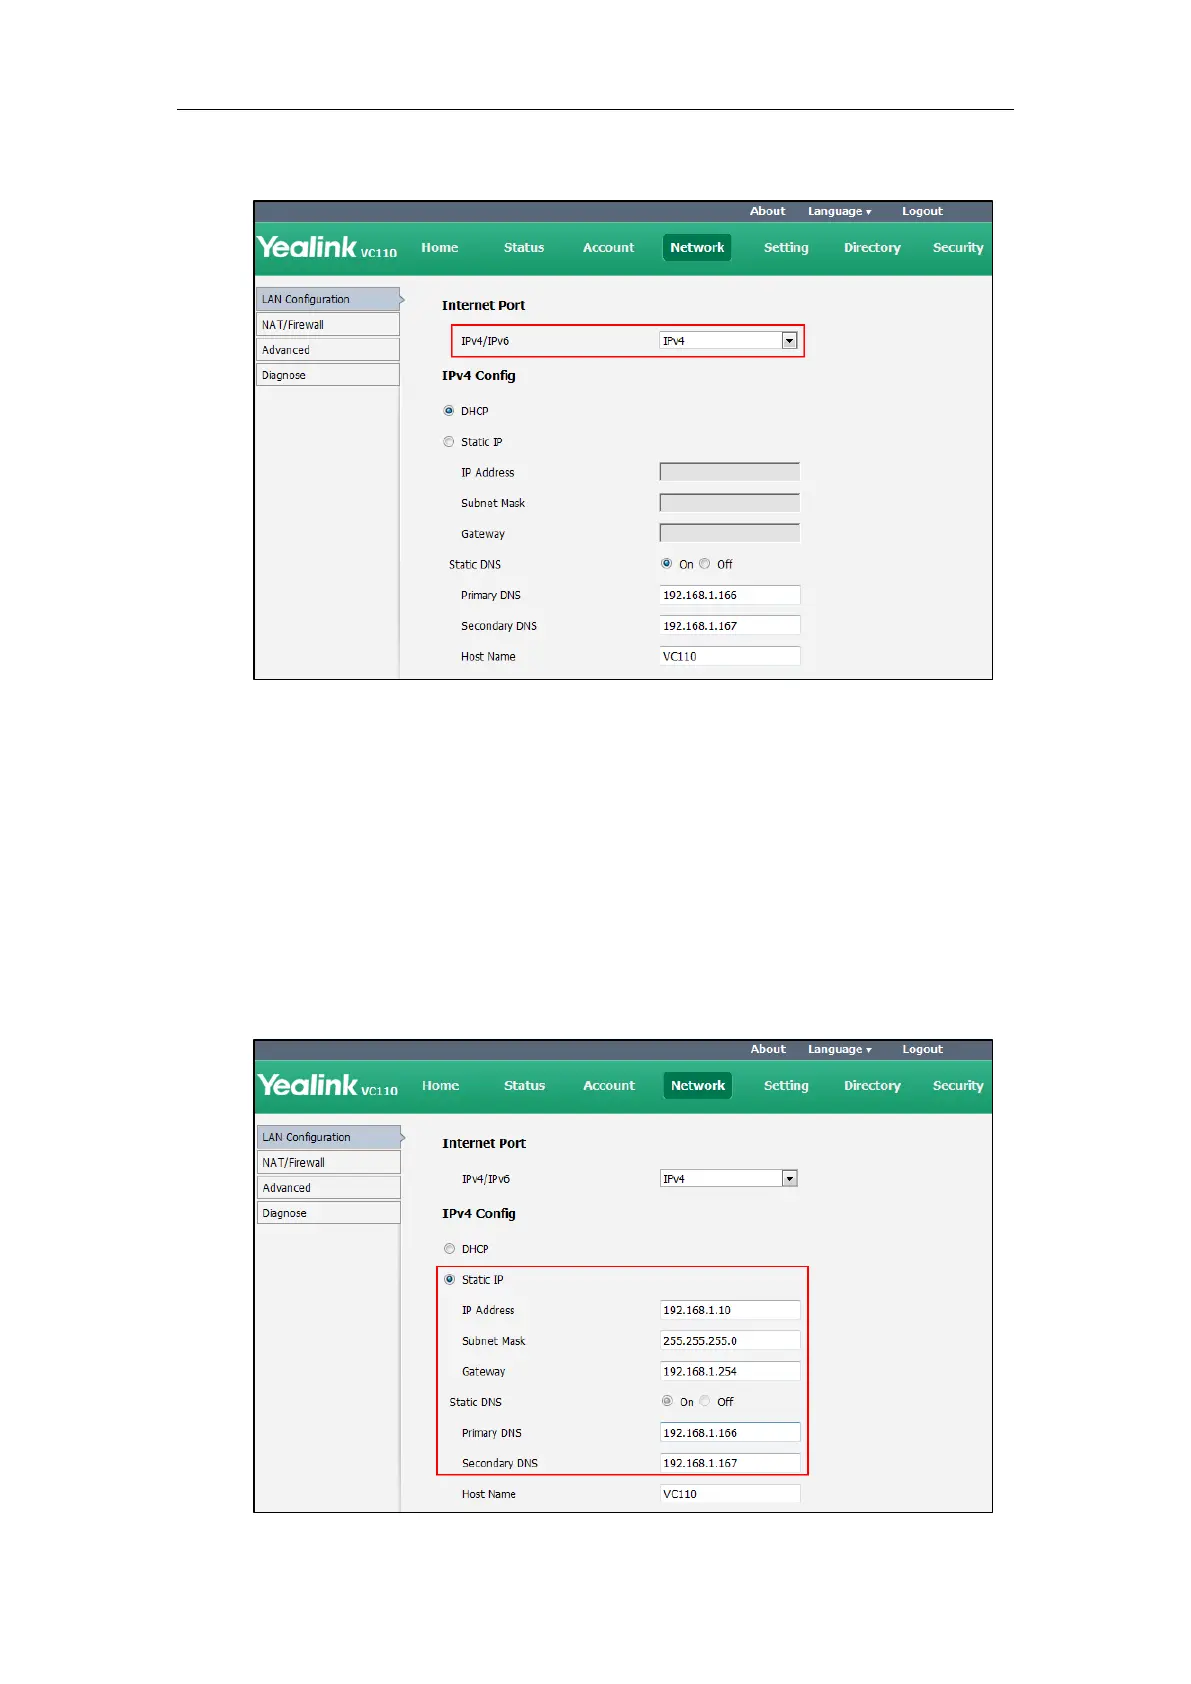The width and height of the screenshot is (1191, 1684).
Task: Open Home tab in top screenshot
Action: (x=440, y=248)
